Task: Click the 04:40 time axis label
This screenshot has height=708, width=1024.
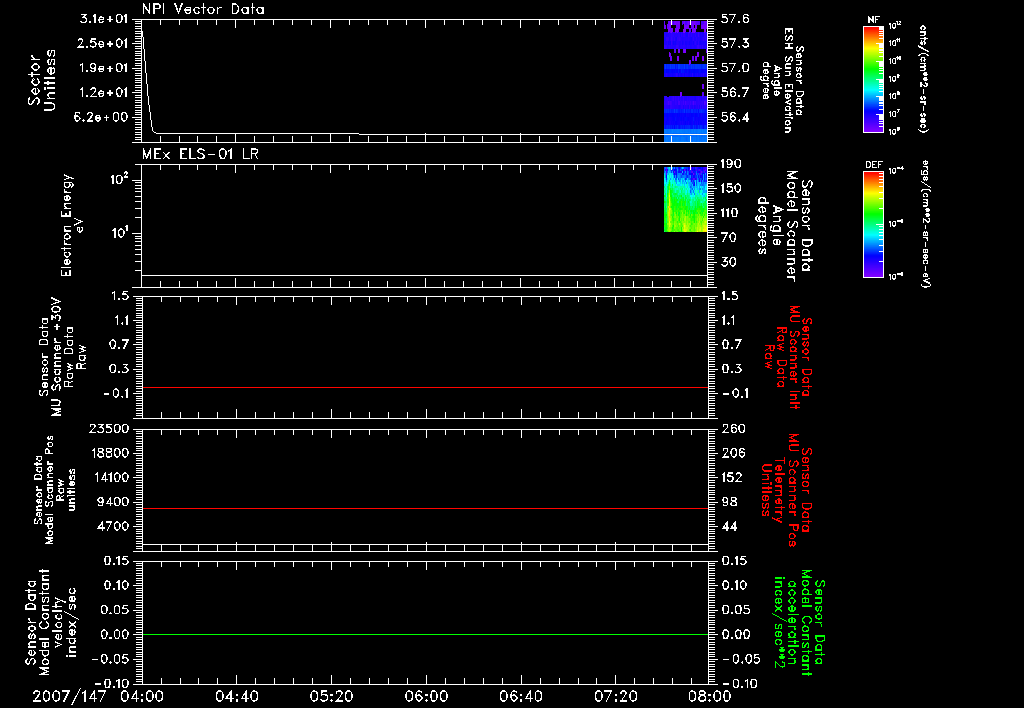Action: [x=237, y=697]
